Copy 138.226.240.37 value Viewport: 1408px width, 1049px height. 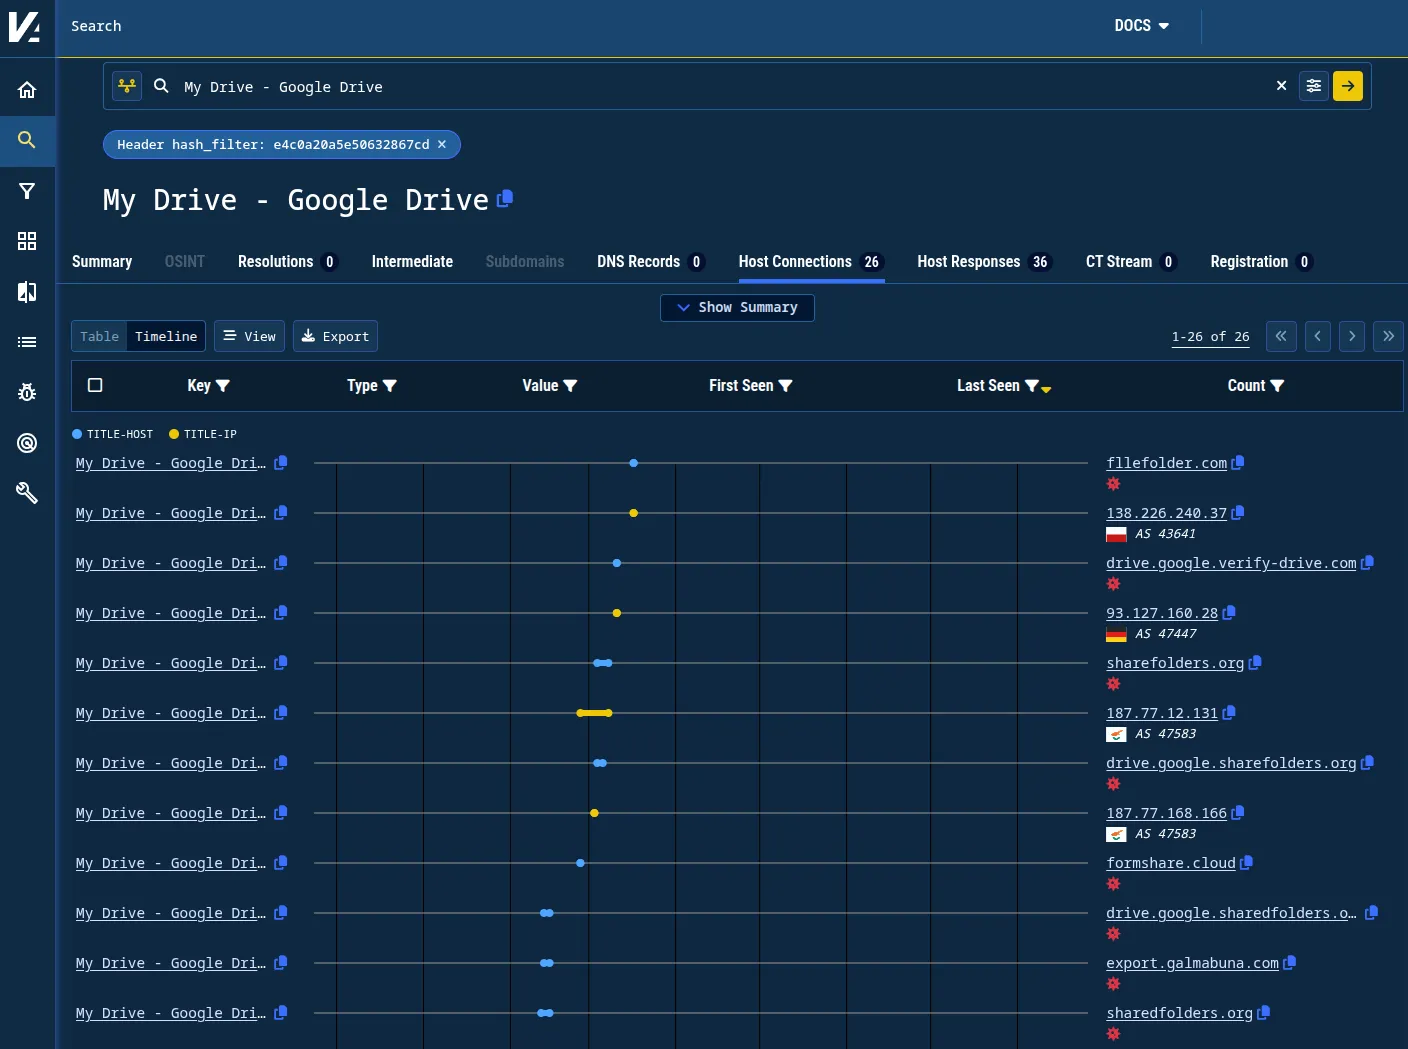[x=1238, y=512]
